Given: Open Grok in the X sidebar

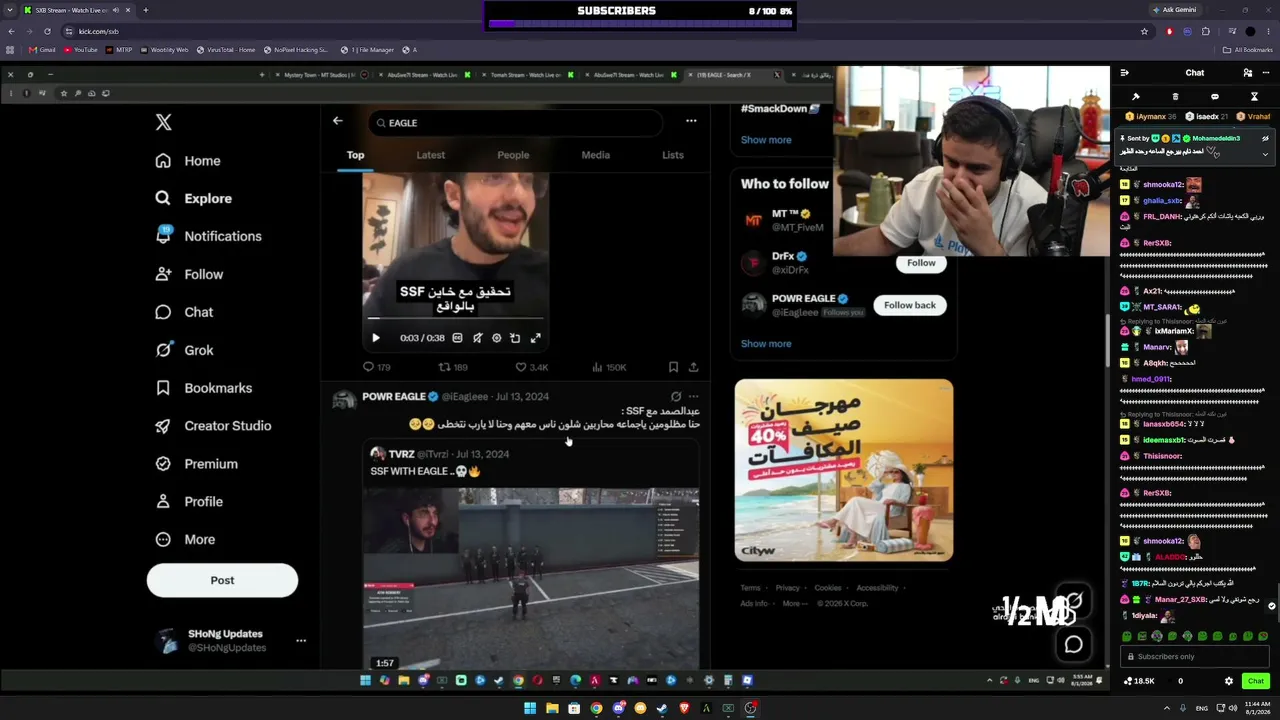Looking at the screenshot, I should tap(184, 350).
